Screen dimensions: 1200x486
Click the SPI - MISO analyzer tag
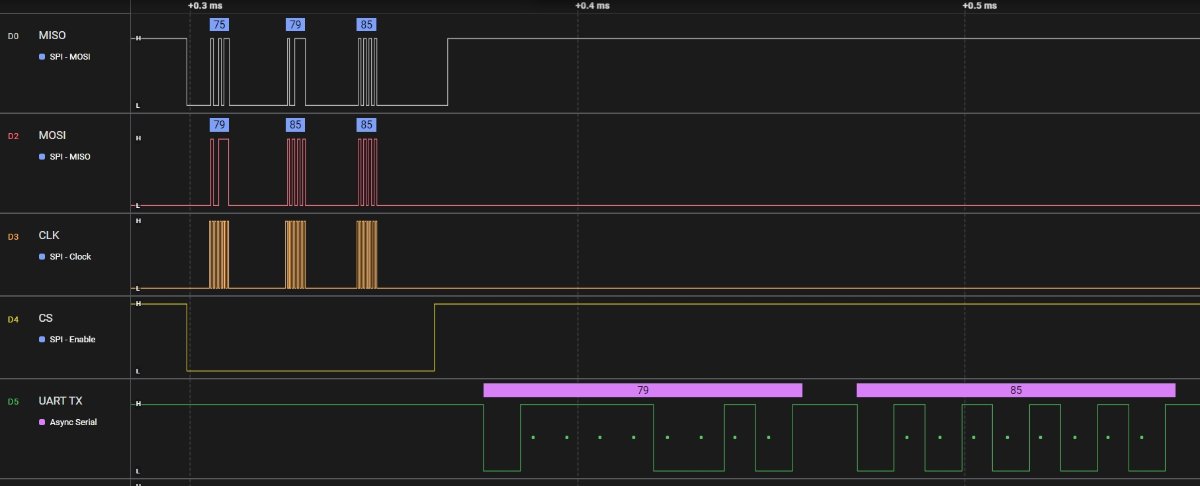click(x=70, y=156)
